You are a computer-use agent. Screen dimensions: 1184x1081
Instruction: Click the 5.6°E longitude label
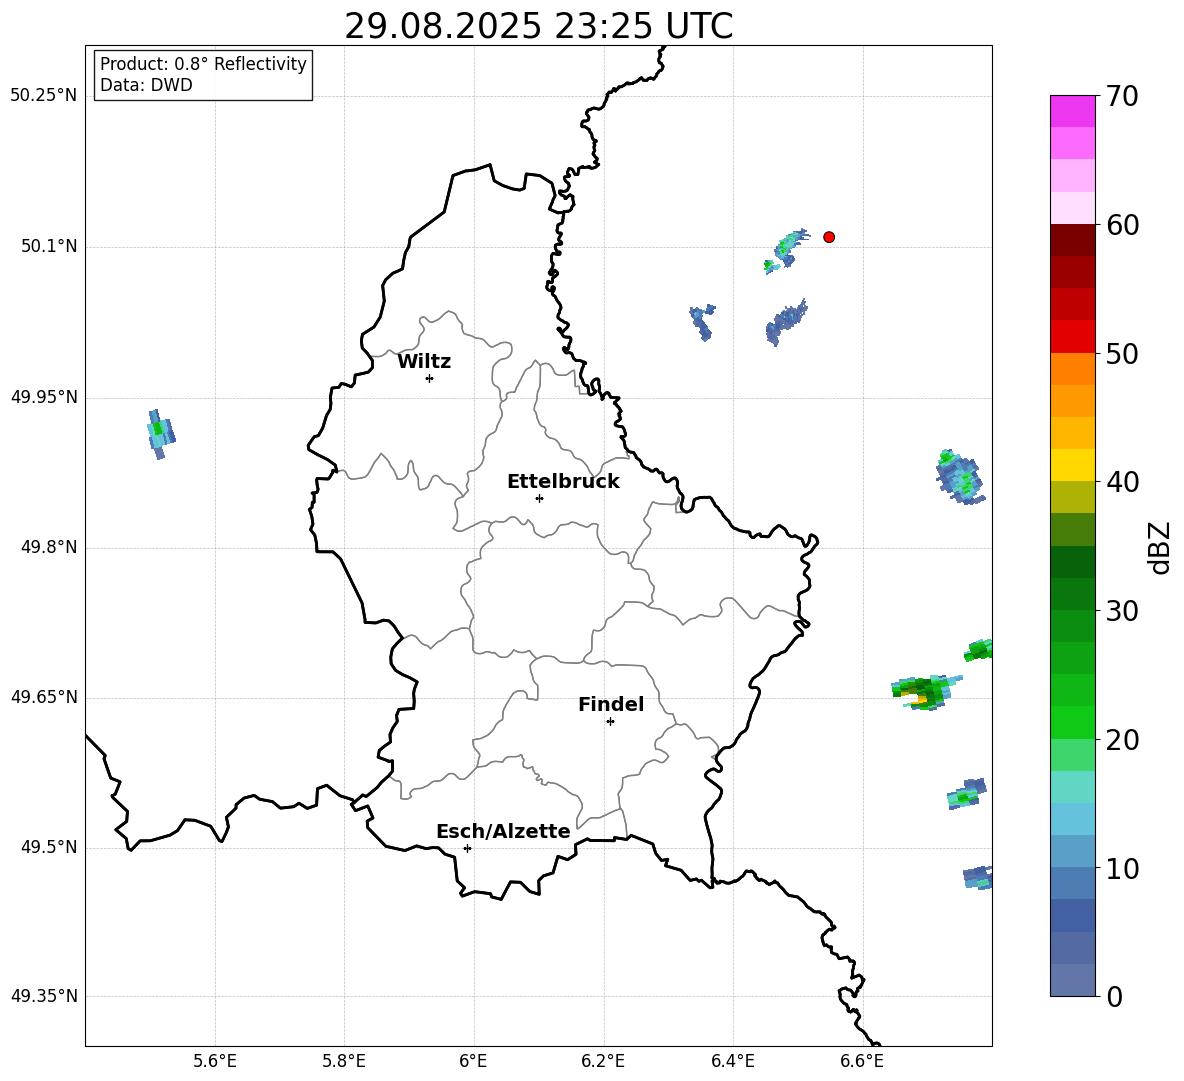coord(215,1061)
